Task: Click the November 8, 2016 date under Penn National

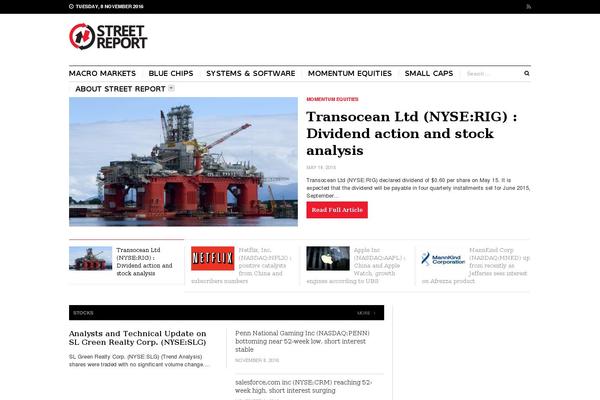Action: coord(257,360)
